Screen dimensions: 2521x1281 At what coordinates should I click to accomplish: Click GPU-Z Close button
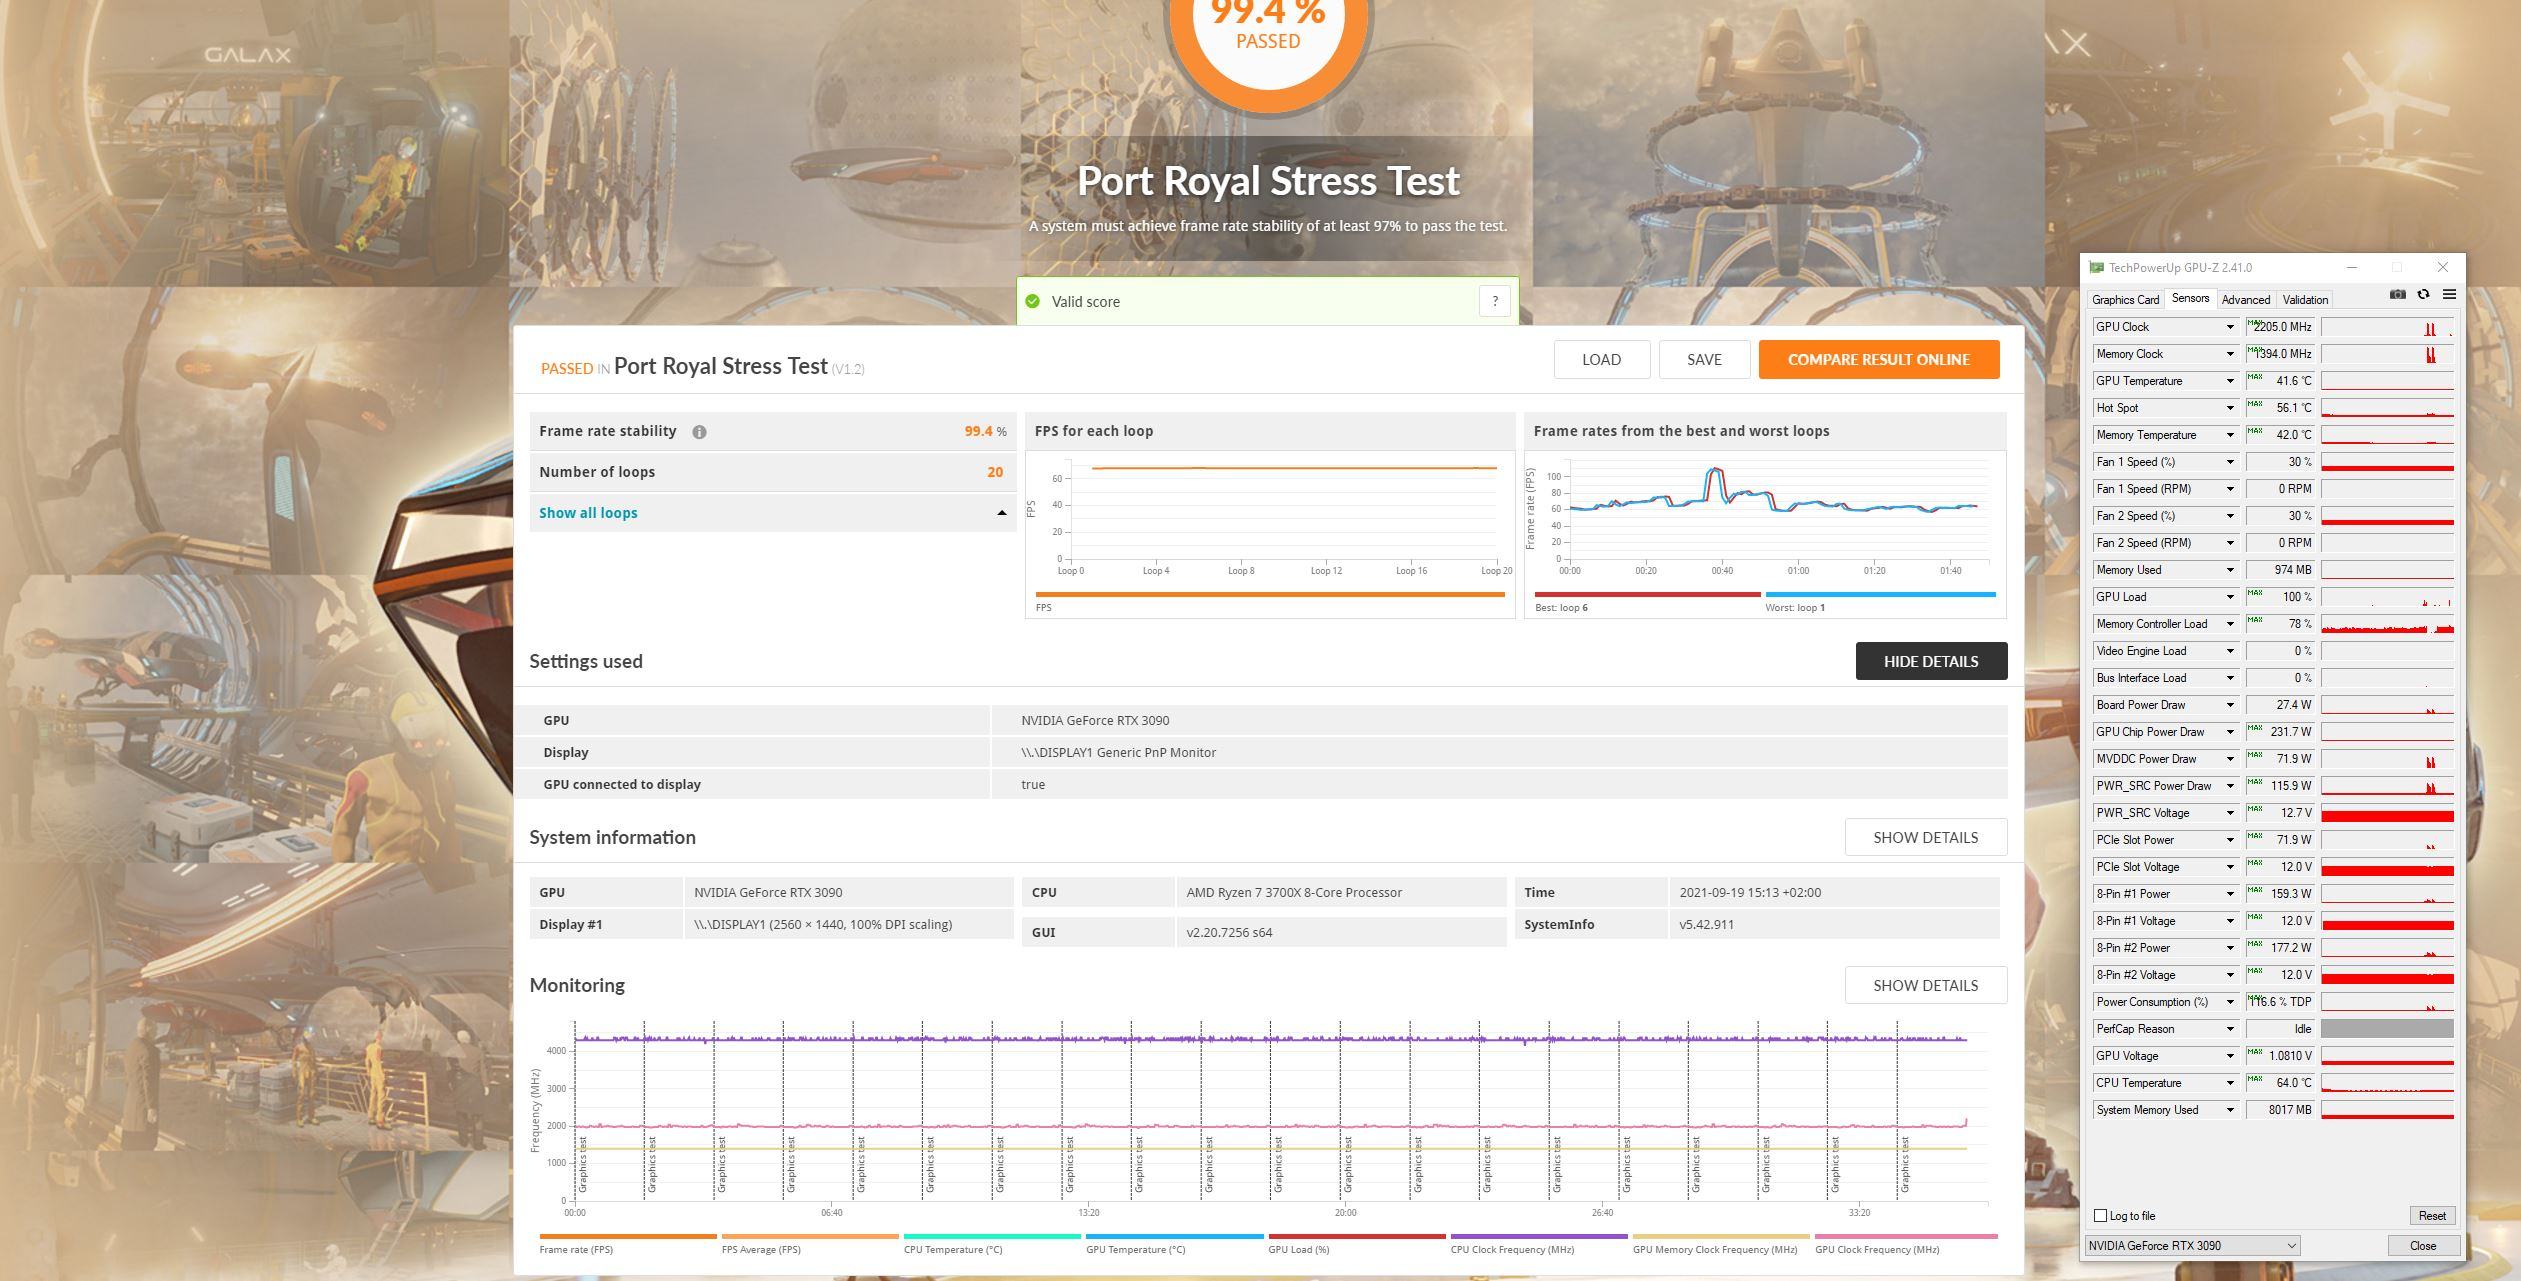tap(2422, 1245)
